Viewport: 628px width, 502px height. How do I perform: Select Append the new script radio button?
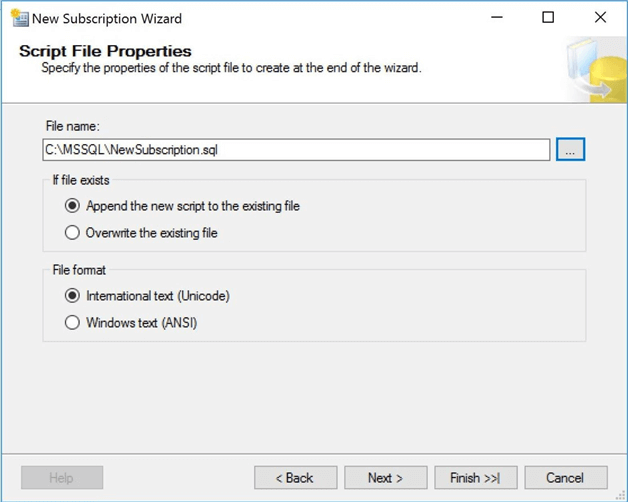coord(71,207)
